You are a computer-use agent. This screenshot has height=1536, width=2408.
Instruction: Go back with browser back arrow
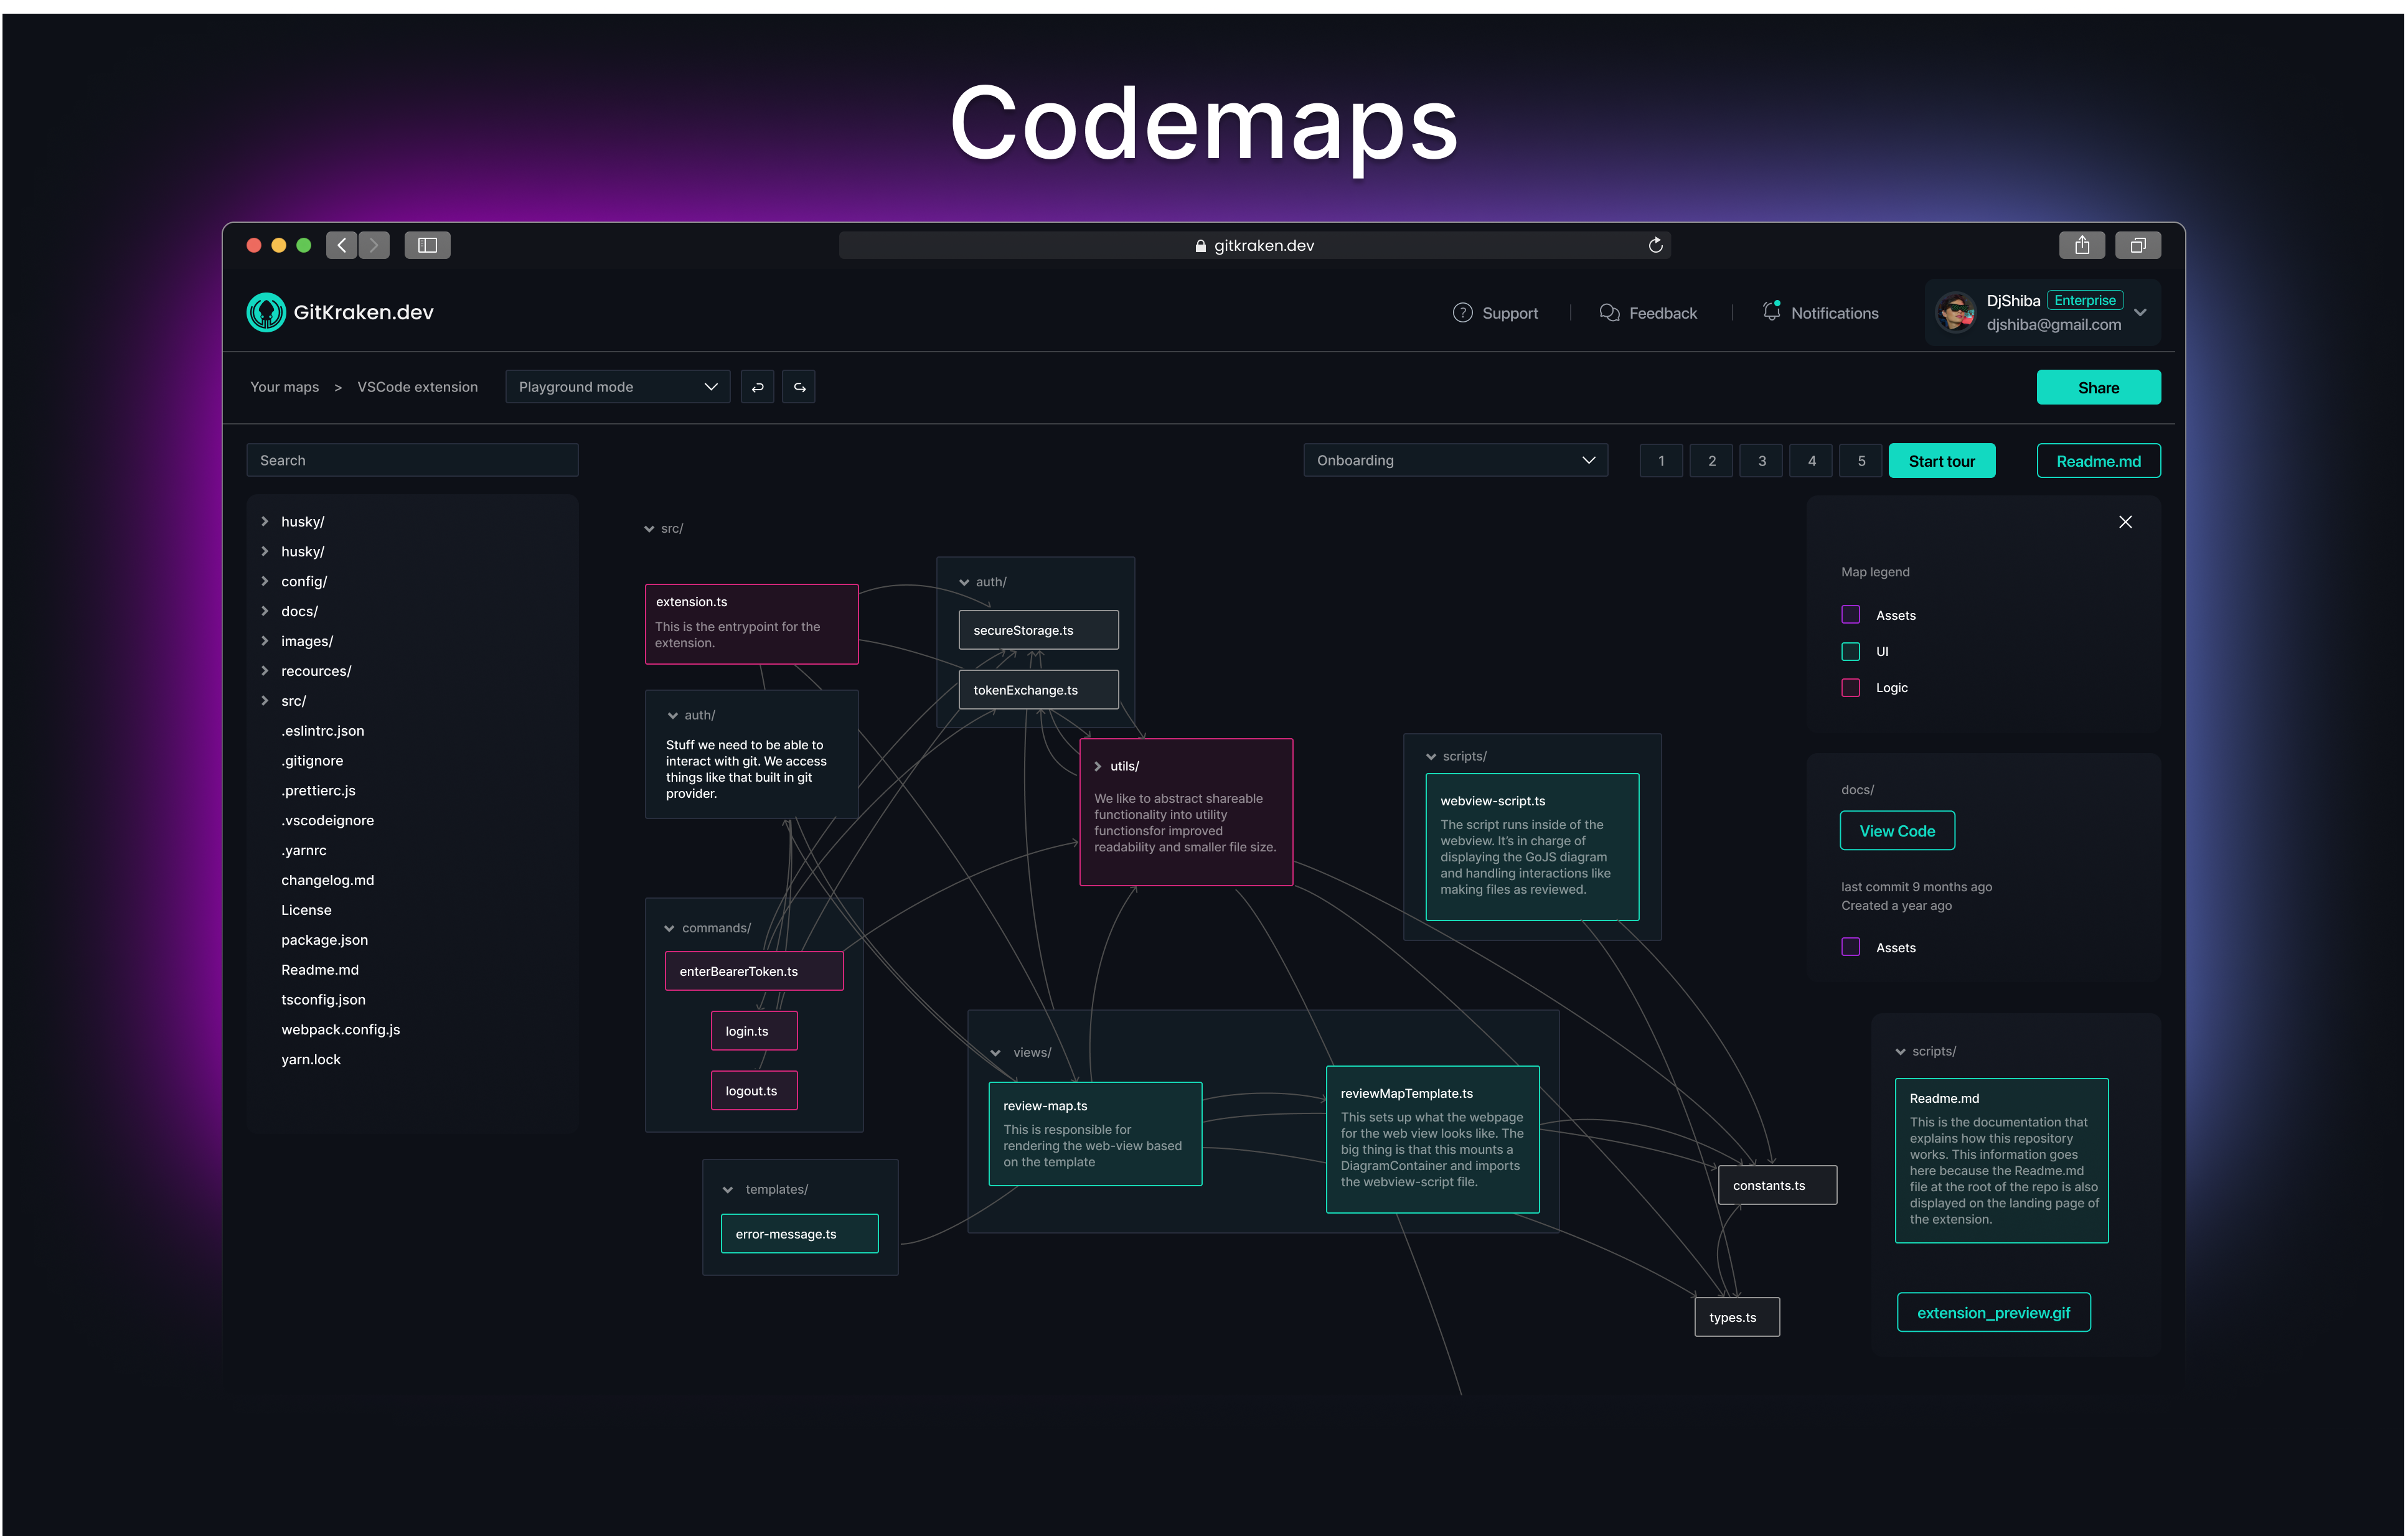[x=342, y=245]
